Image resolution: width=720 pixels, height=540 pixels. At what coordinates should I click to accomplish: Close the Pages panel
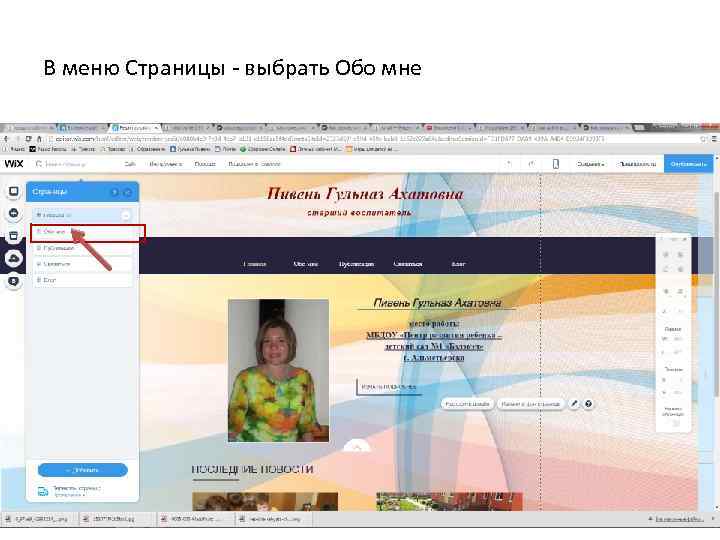(x=128, y=192)
